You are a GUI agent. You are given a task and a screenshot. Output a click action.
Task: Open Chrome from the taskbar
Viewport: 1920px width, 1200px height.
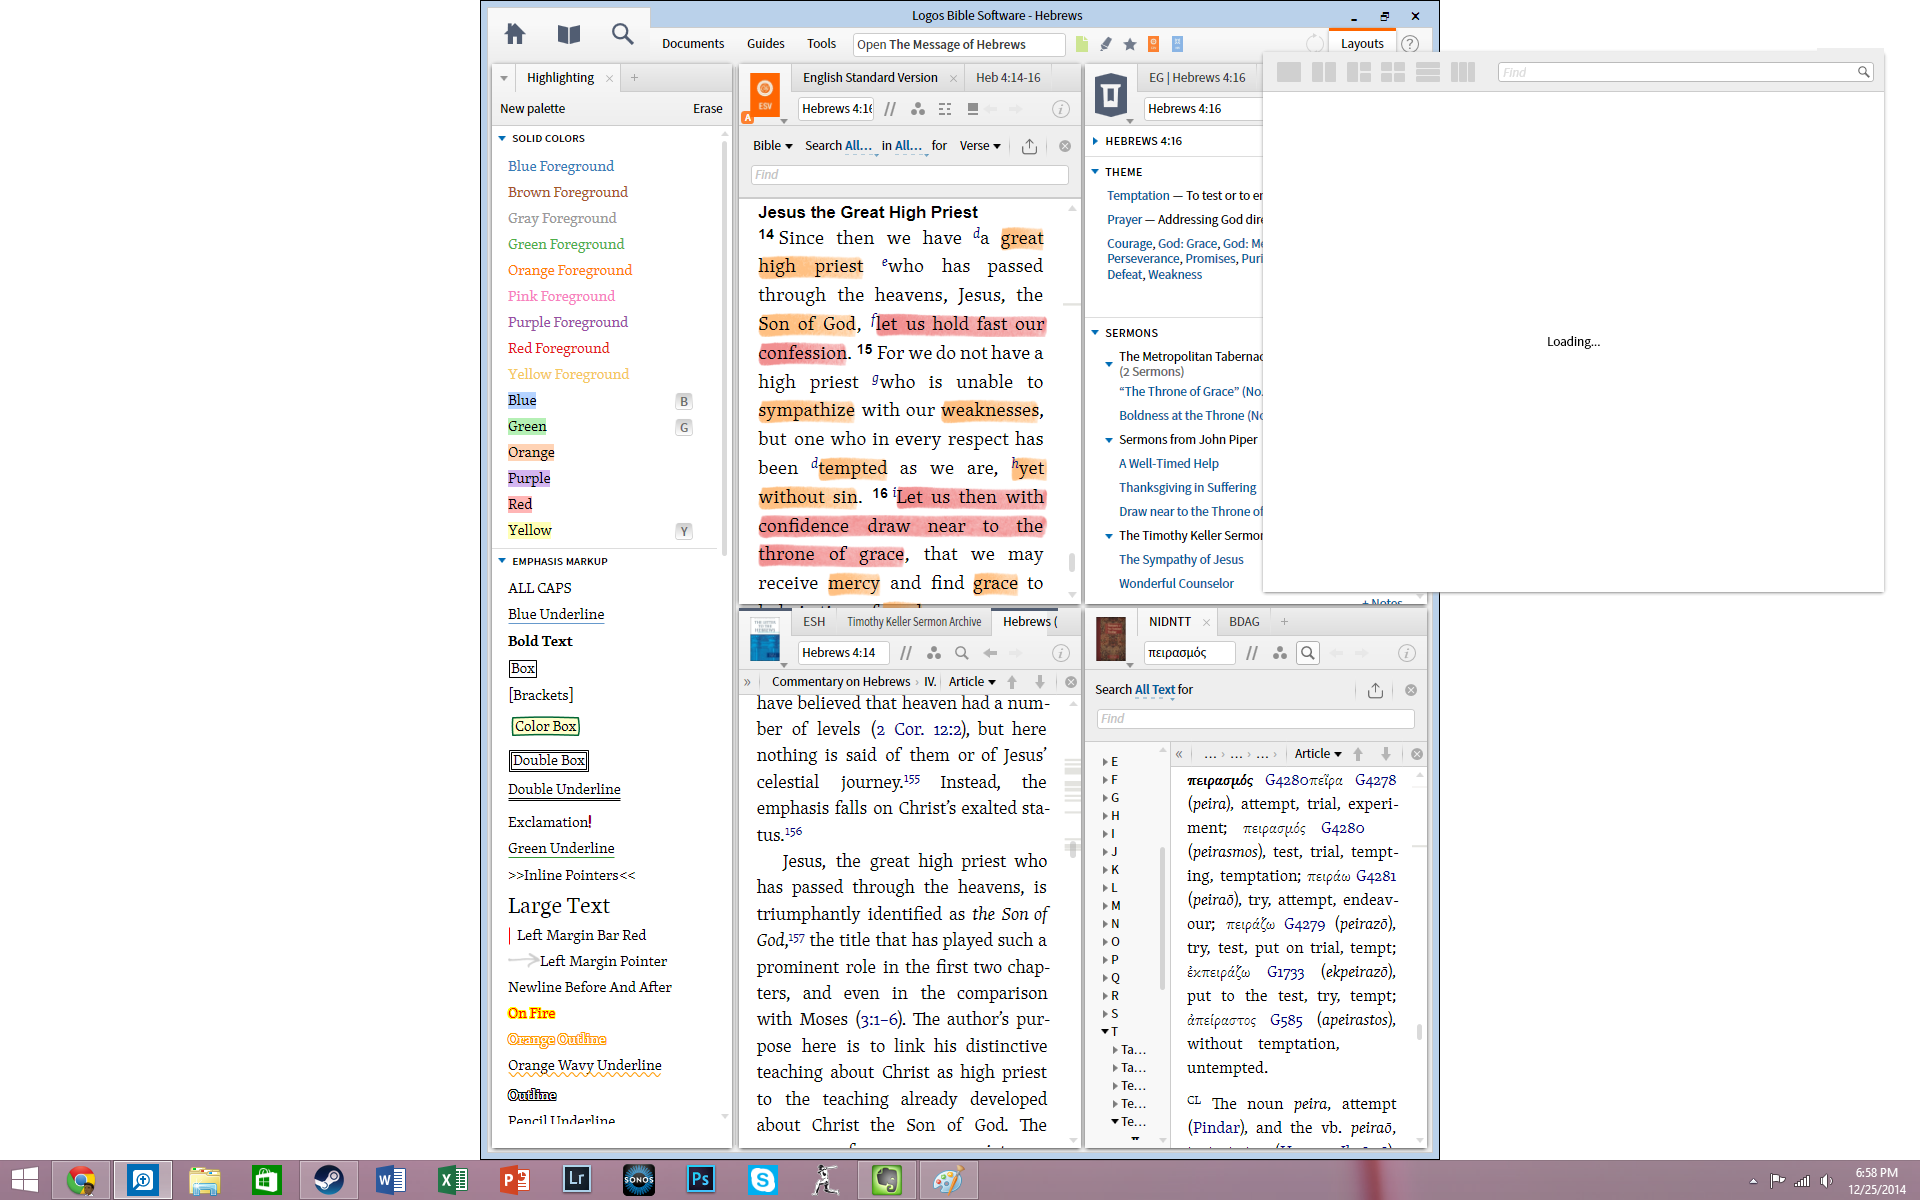pos(81,1180)
